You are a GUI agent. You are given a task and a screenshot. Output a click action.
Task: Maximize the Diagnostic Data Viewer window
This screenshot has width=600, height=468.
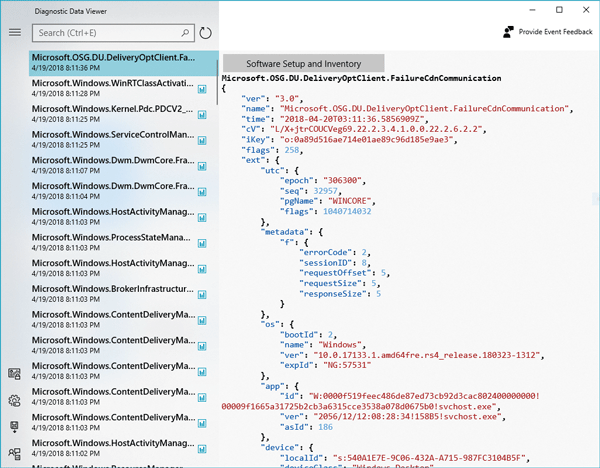coord(559,10)
